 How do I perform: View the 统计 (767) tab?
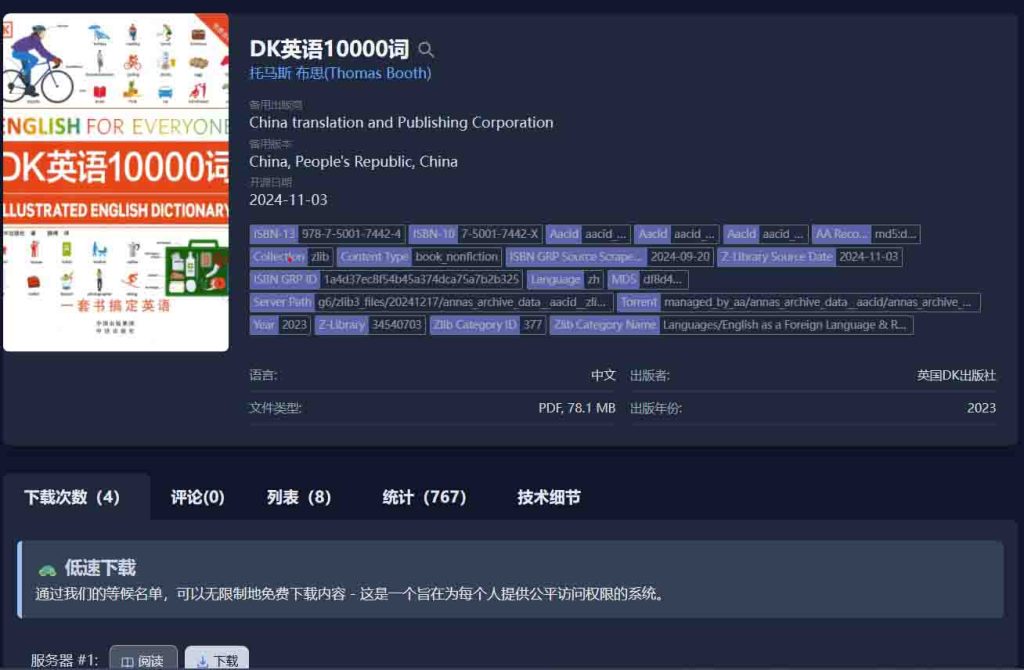[x=424, y=497]
